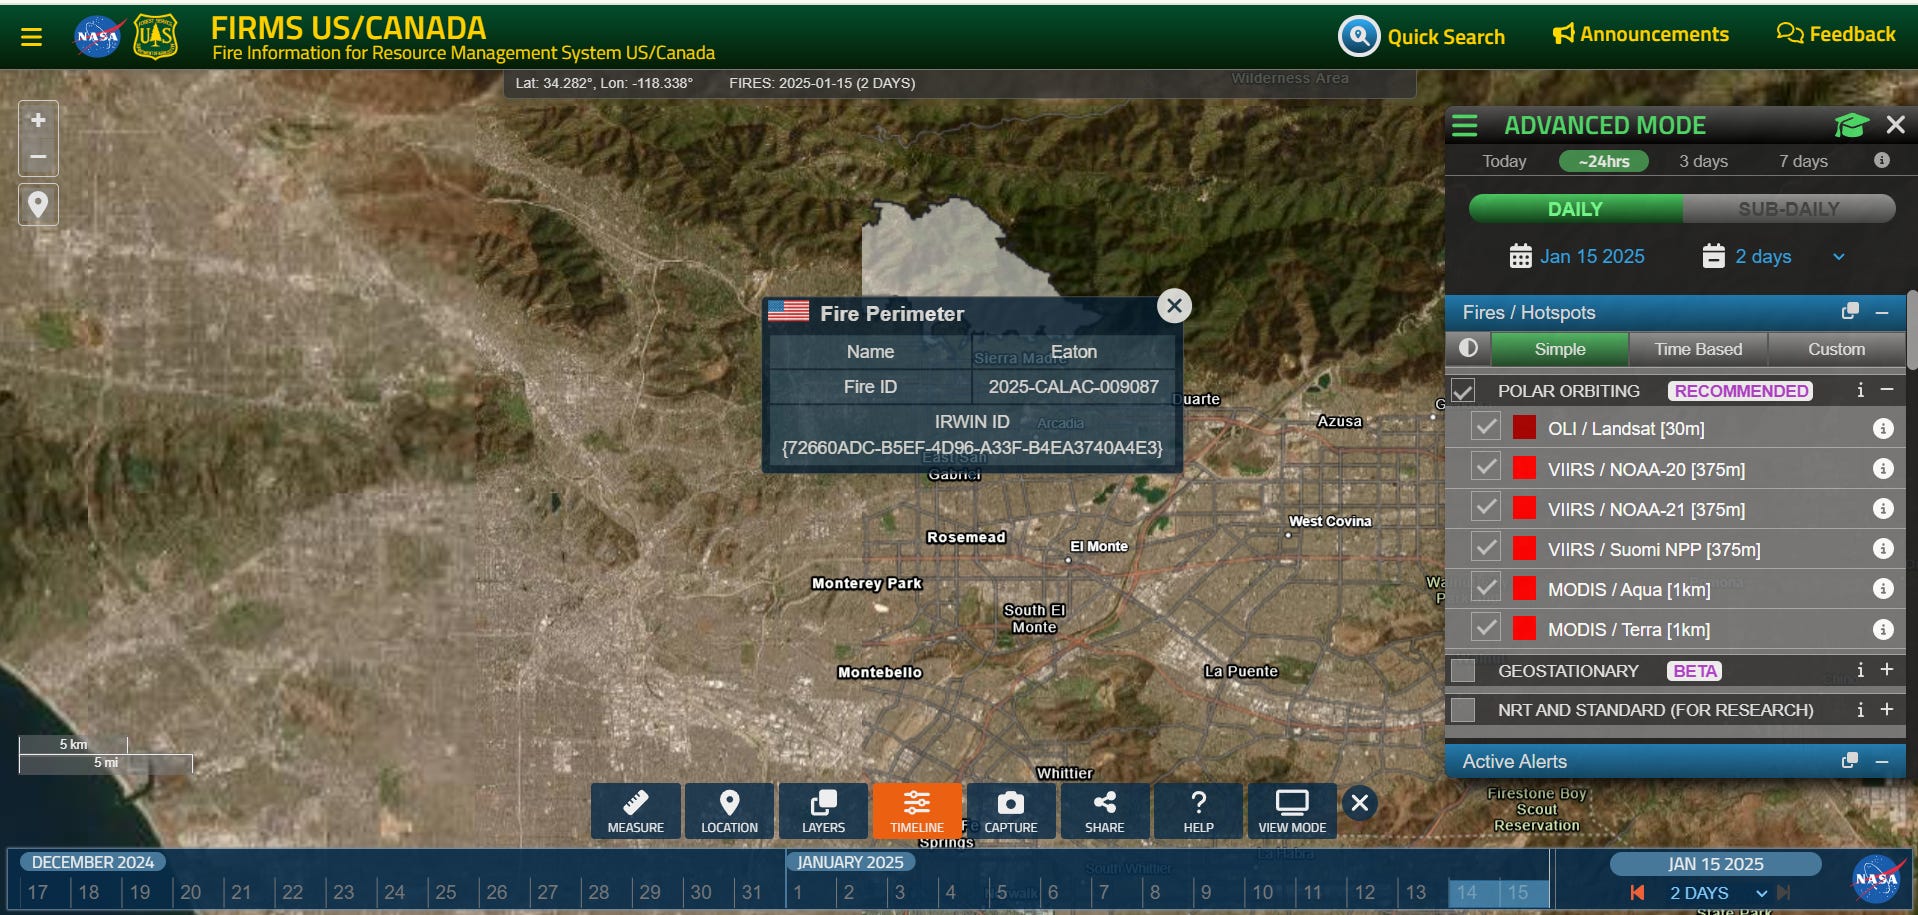Collapse the Fires / Hotspots panel
Screen dimensions: 1918x915
tap(1882, 313)
